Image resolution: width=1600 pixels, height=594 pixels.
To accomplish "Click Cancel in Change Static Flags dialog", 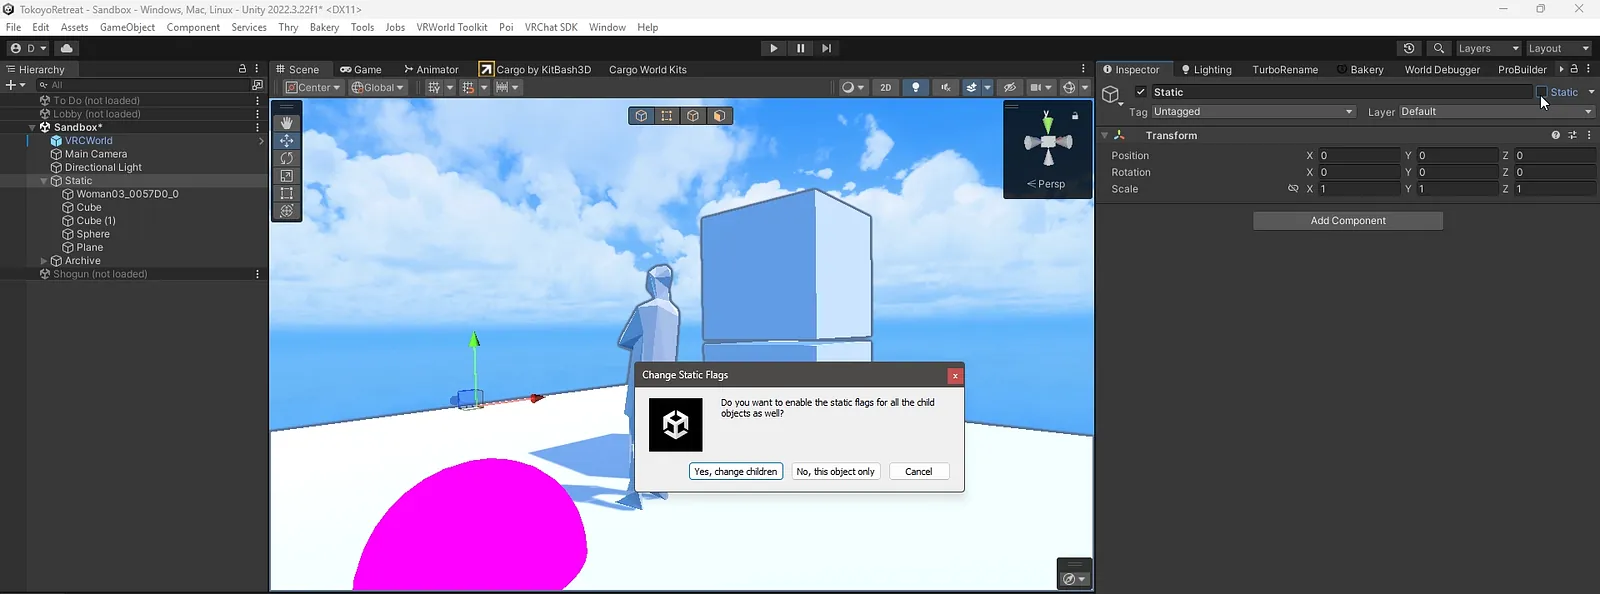I will (x=919, y=471).
